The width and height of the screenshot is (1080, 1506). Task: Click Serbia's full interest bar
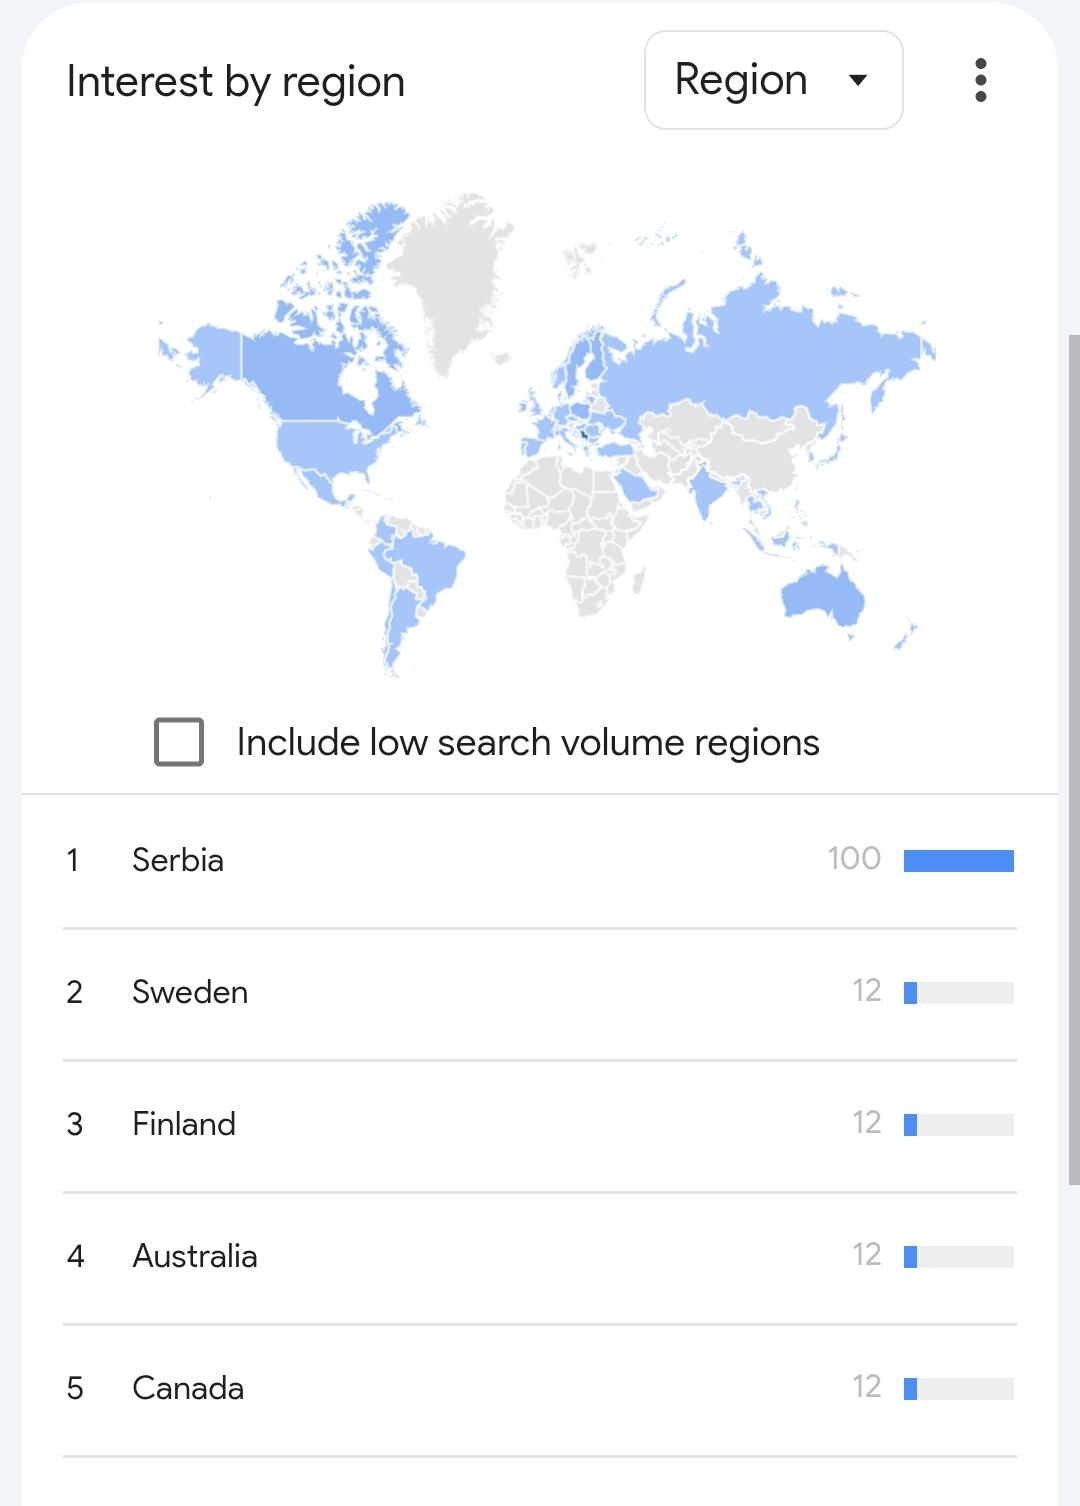[x=958, y=861]
